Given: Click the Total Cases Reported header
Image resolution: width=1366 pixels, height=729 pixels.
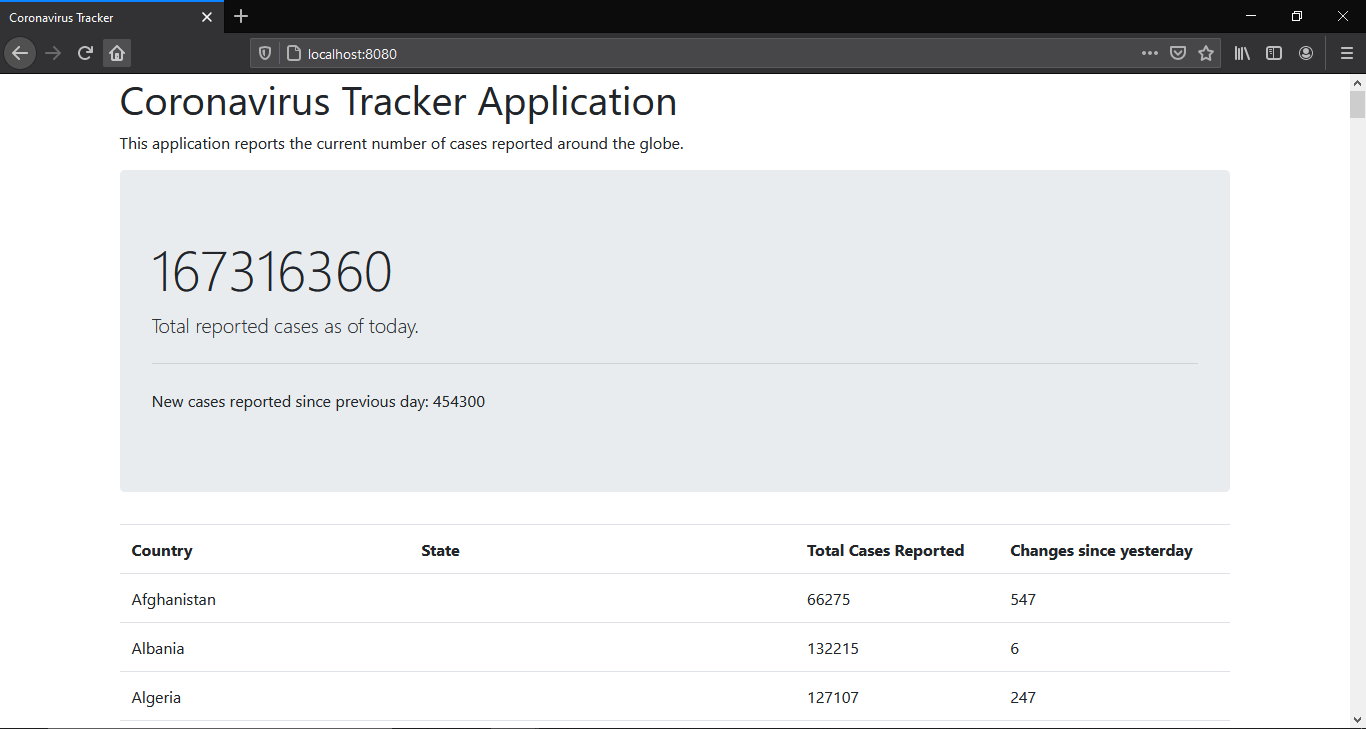Looking at the screenshot, I should (x=885, y=550).
